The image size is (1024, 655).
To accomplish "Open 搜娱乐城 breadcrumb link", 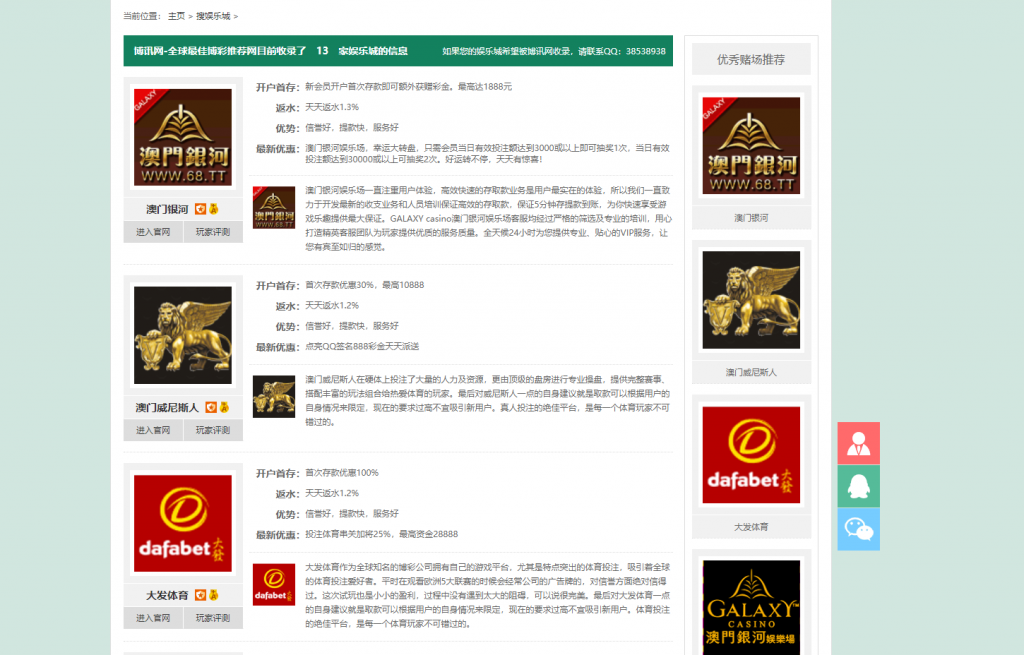I will 212,16.
